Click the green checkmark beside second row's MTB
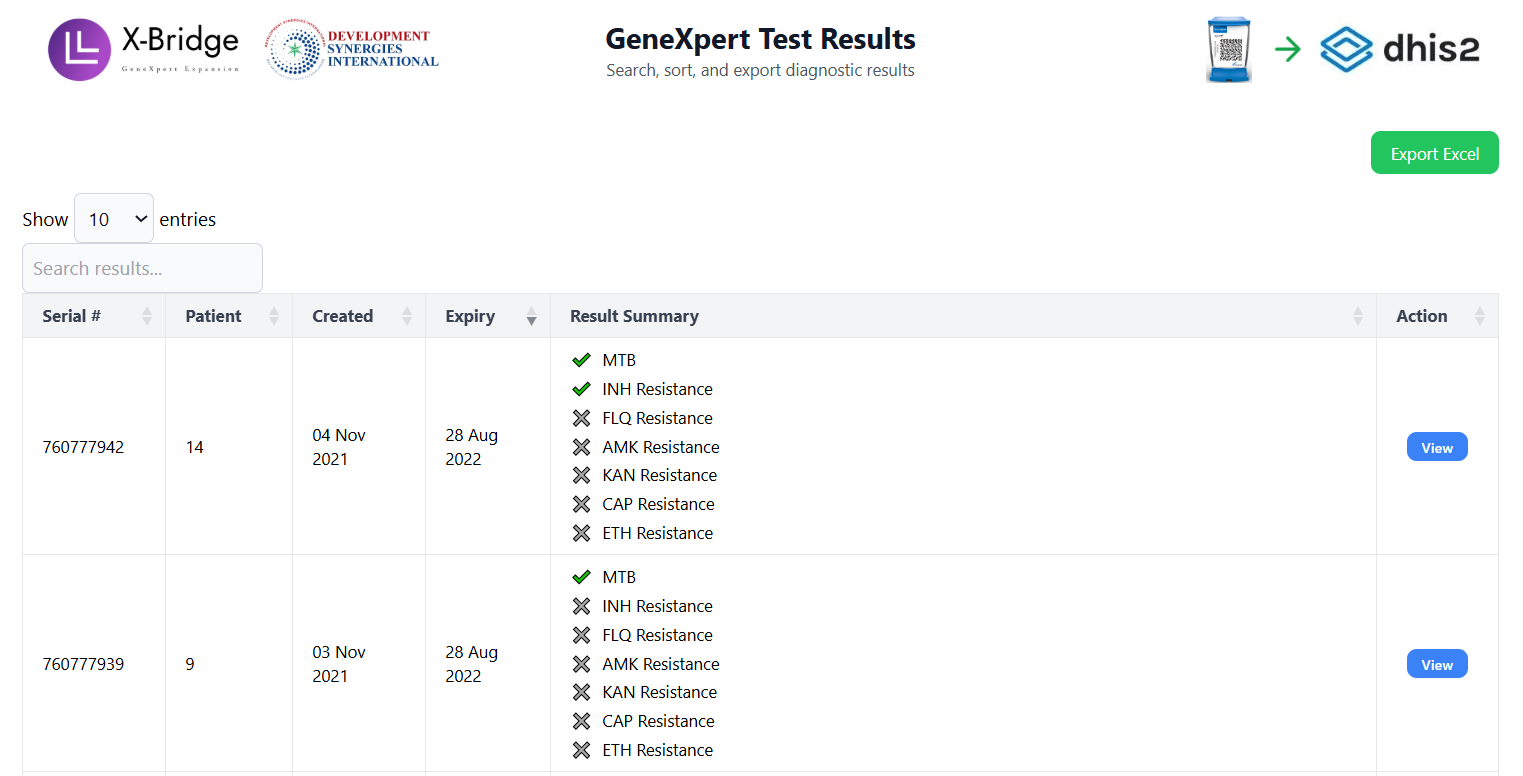 (x=581, y=577)
